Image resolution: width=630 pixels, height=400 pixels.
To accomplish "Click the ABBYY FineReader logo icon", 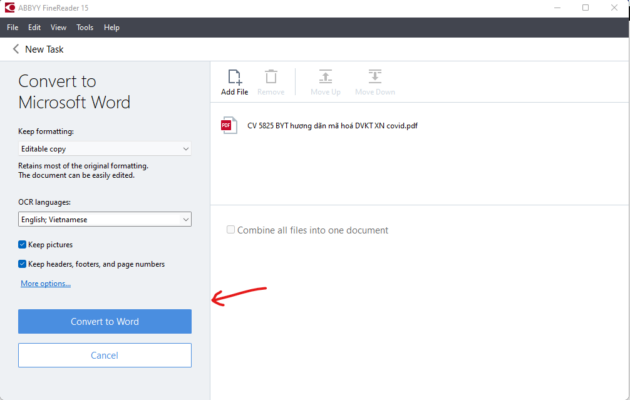I will [10, 8].
